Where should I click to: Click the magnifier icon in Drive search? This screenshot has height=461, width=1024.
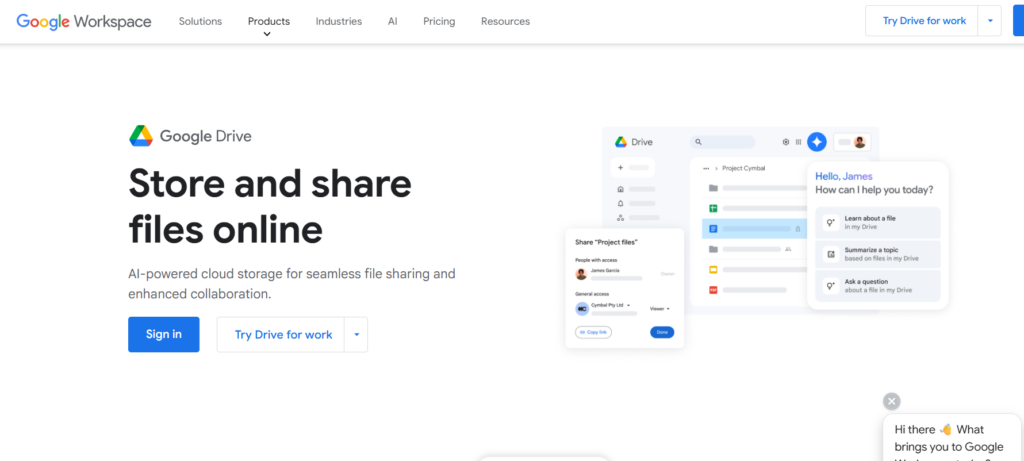tap(699, 142)
